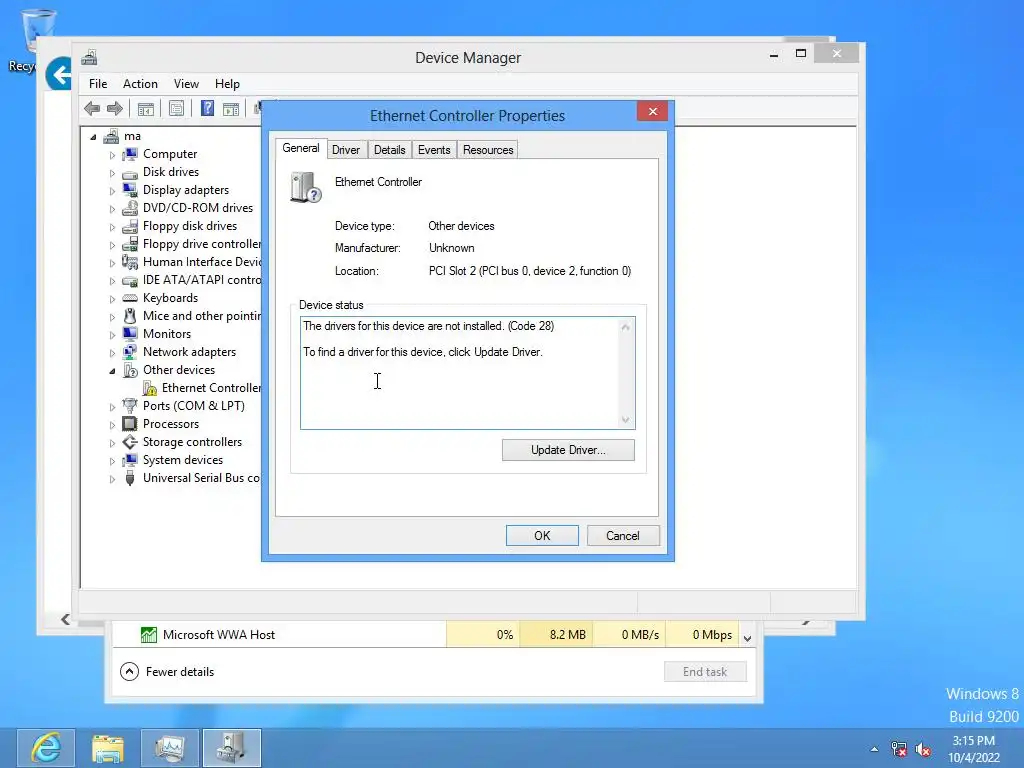Click the Ethernet Controller warning icon in tree
The image size is (1024, 768).
point(150,389)
